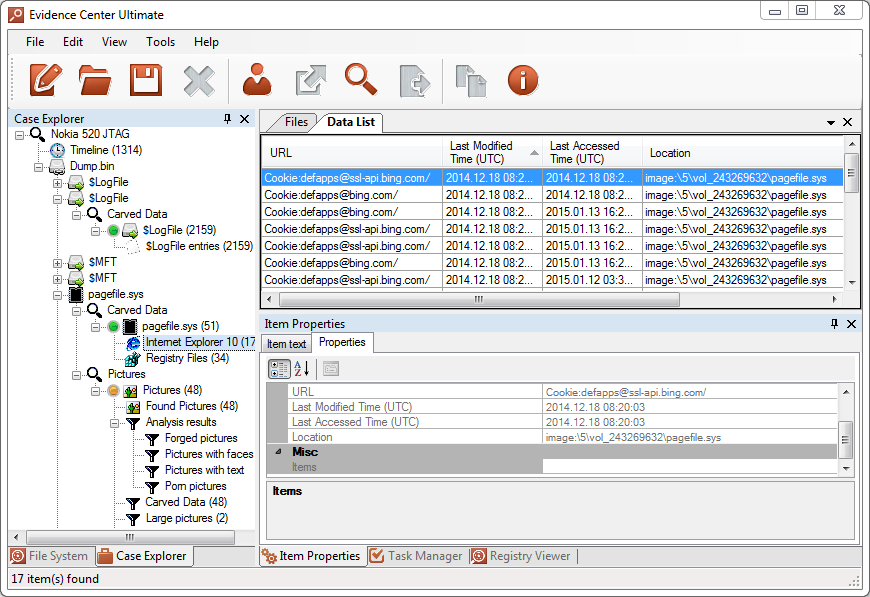Open the Tools menu
The height and width of the screenshot is (597, 870).
pos(161,42)
